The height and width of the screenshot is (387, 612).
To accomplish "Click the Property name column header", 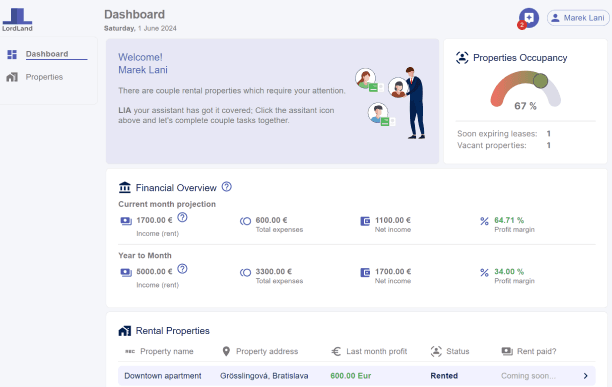I will (x=167, y=351).
